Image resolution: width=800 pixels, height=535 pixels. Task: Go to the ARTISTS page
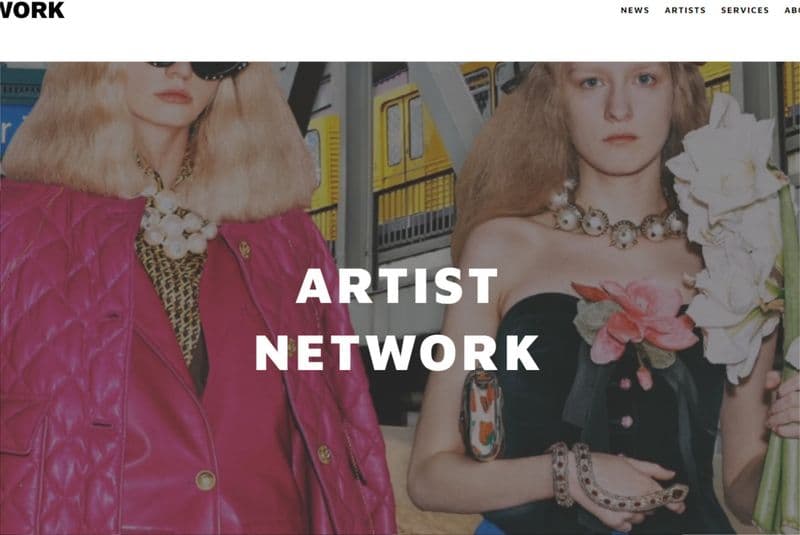pos(685,10)
